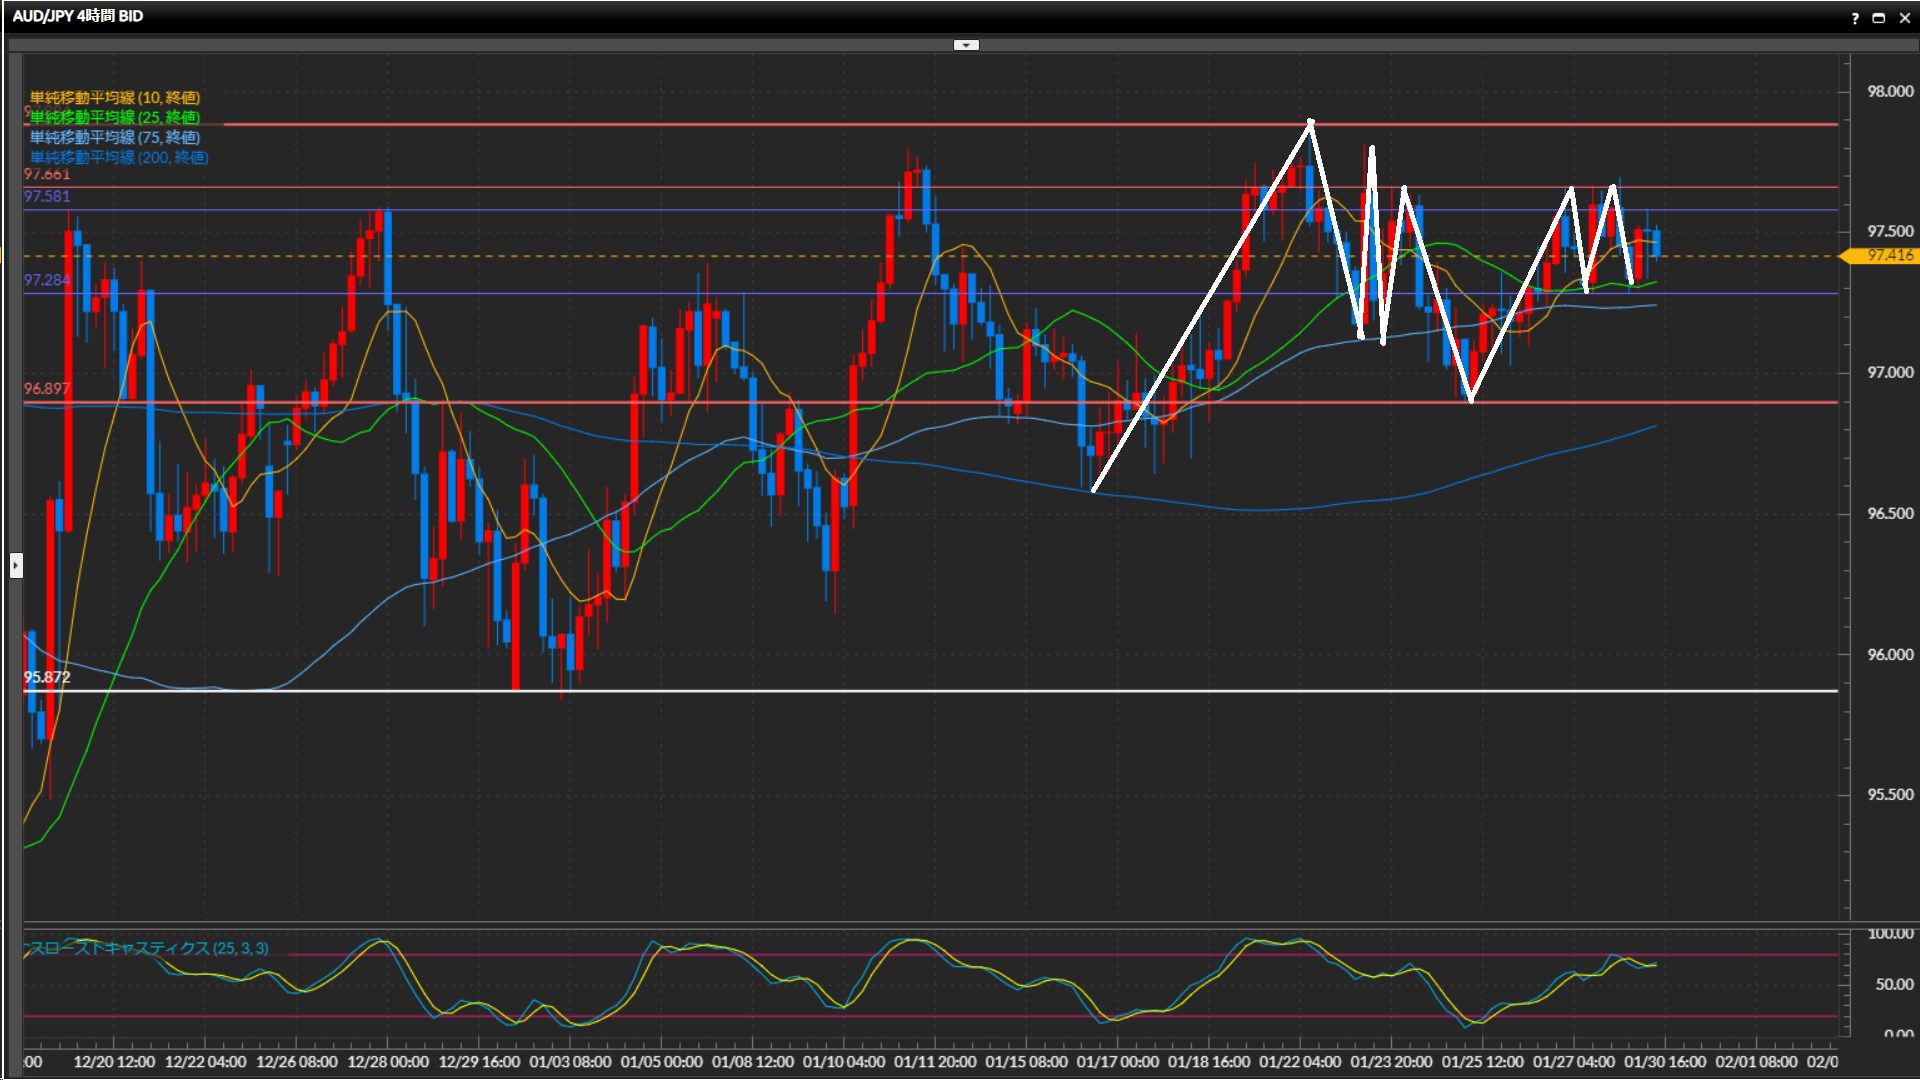Open the help question mark icon
This screenshot has height=1080, width=1920.
[x=1855, y=18]
